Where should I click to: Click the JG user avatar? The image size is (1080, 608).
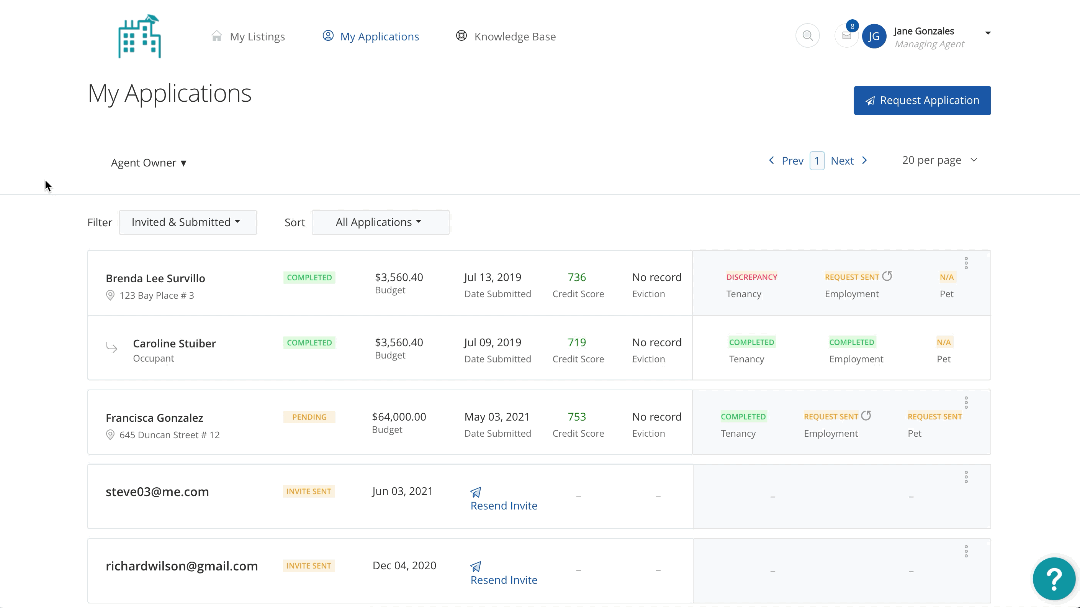pyautogui.click(x=874, y=36)
